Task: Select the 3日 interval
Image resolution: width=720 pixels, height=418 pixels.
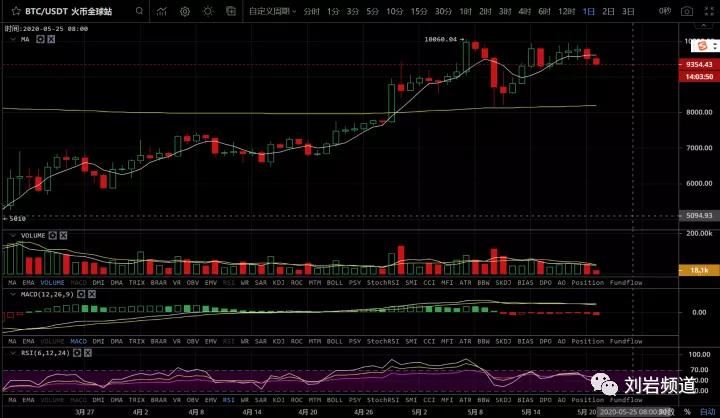Action: click(628, 11)
